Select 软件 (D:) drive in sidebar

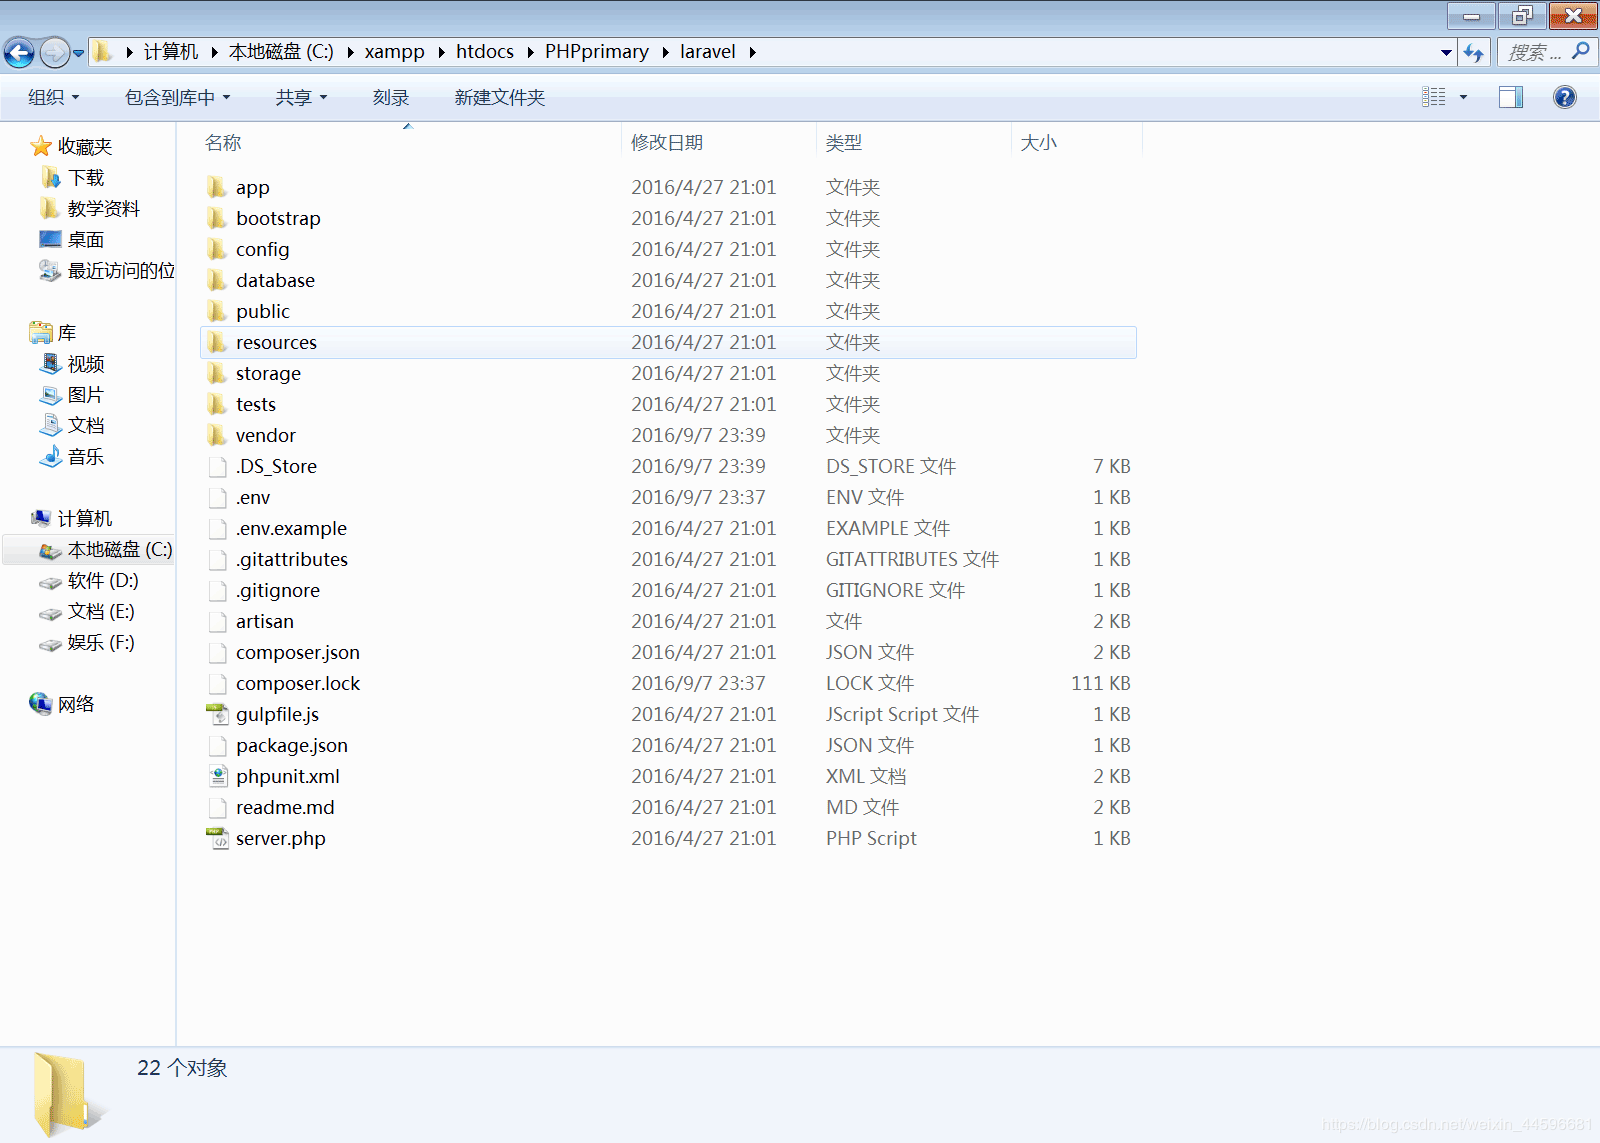[x=102, y=581]
